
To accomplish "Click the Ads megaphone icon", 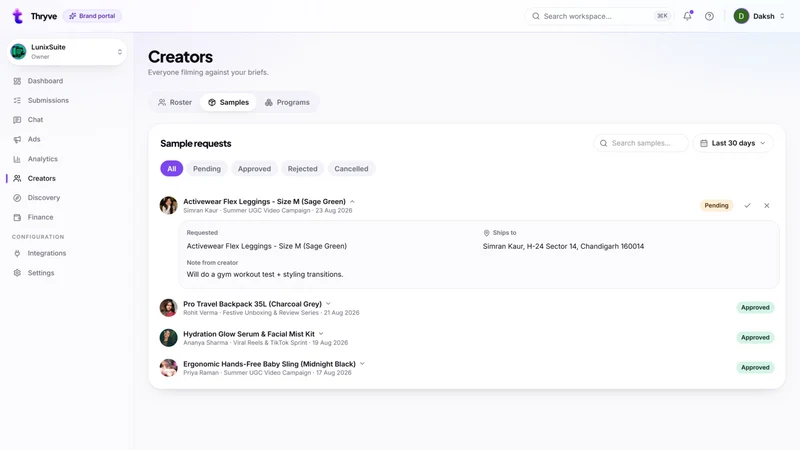I will pos(17,139).
